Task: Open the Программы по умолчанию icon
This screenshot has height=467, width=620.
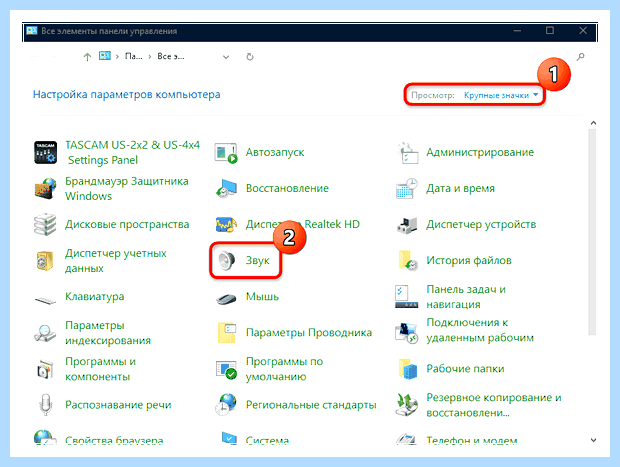Action: (226, 369)
